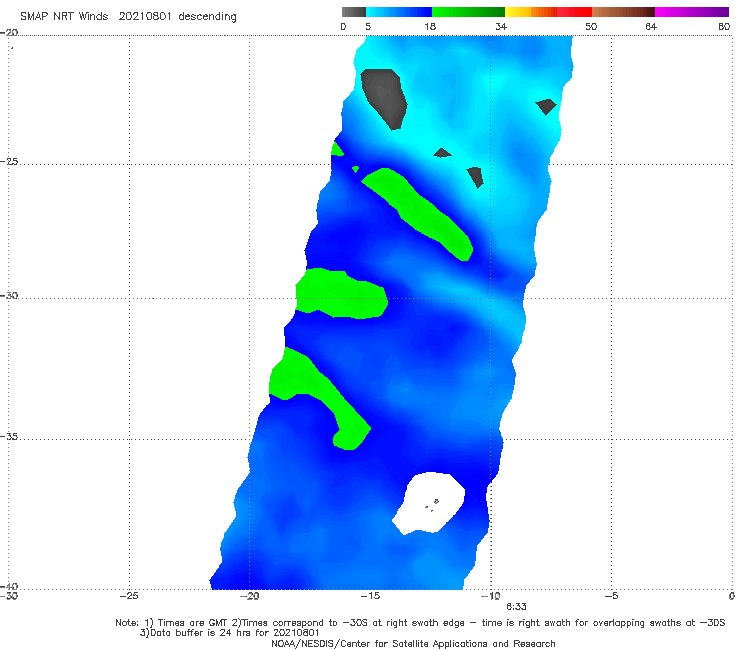Click the note line starting "Note: 1) Times are GMT"

(420, 623)
